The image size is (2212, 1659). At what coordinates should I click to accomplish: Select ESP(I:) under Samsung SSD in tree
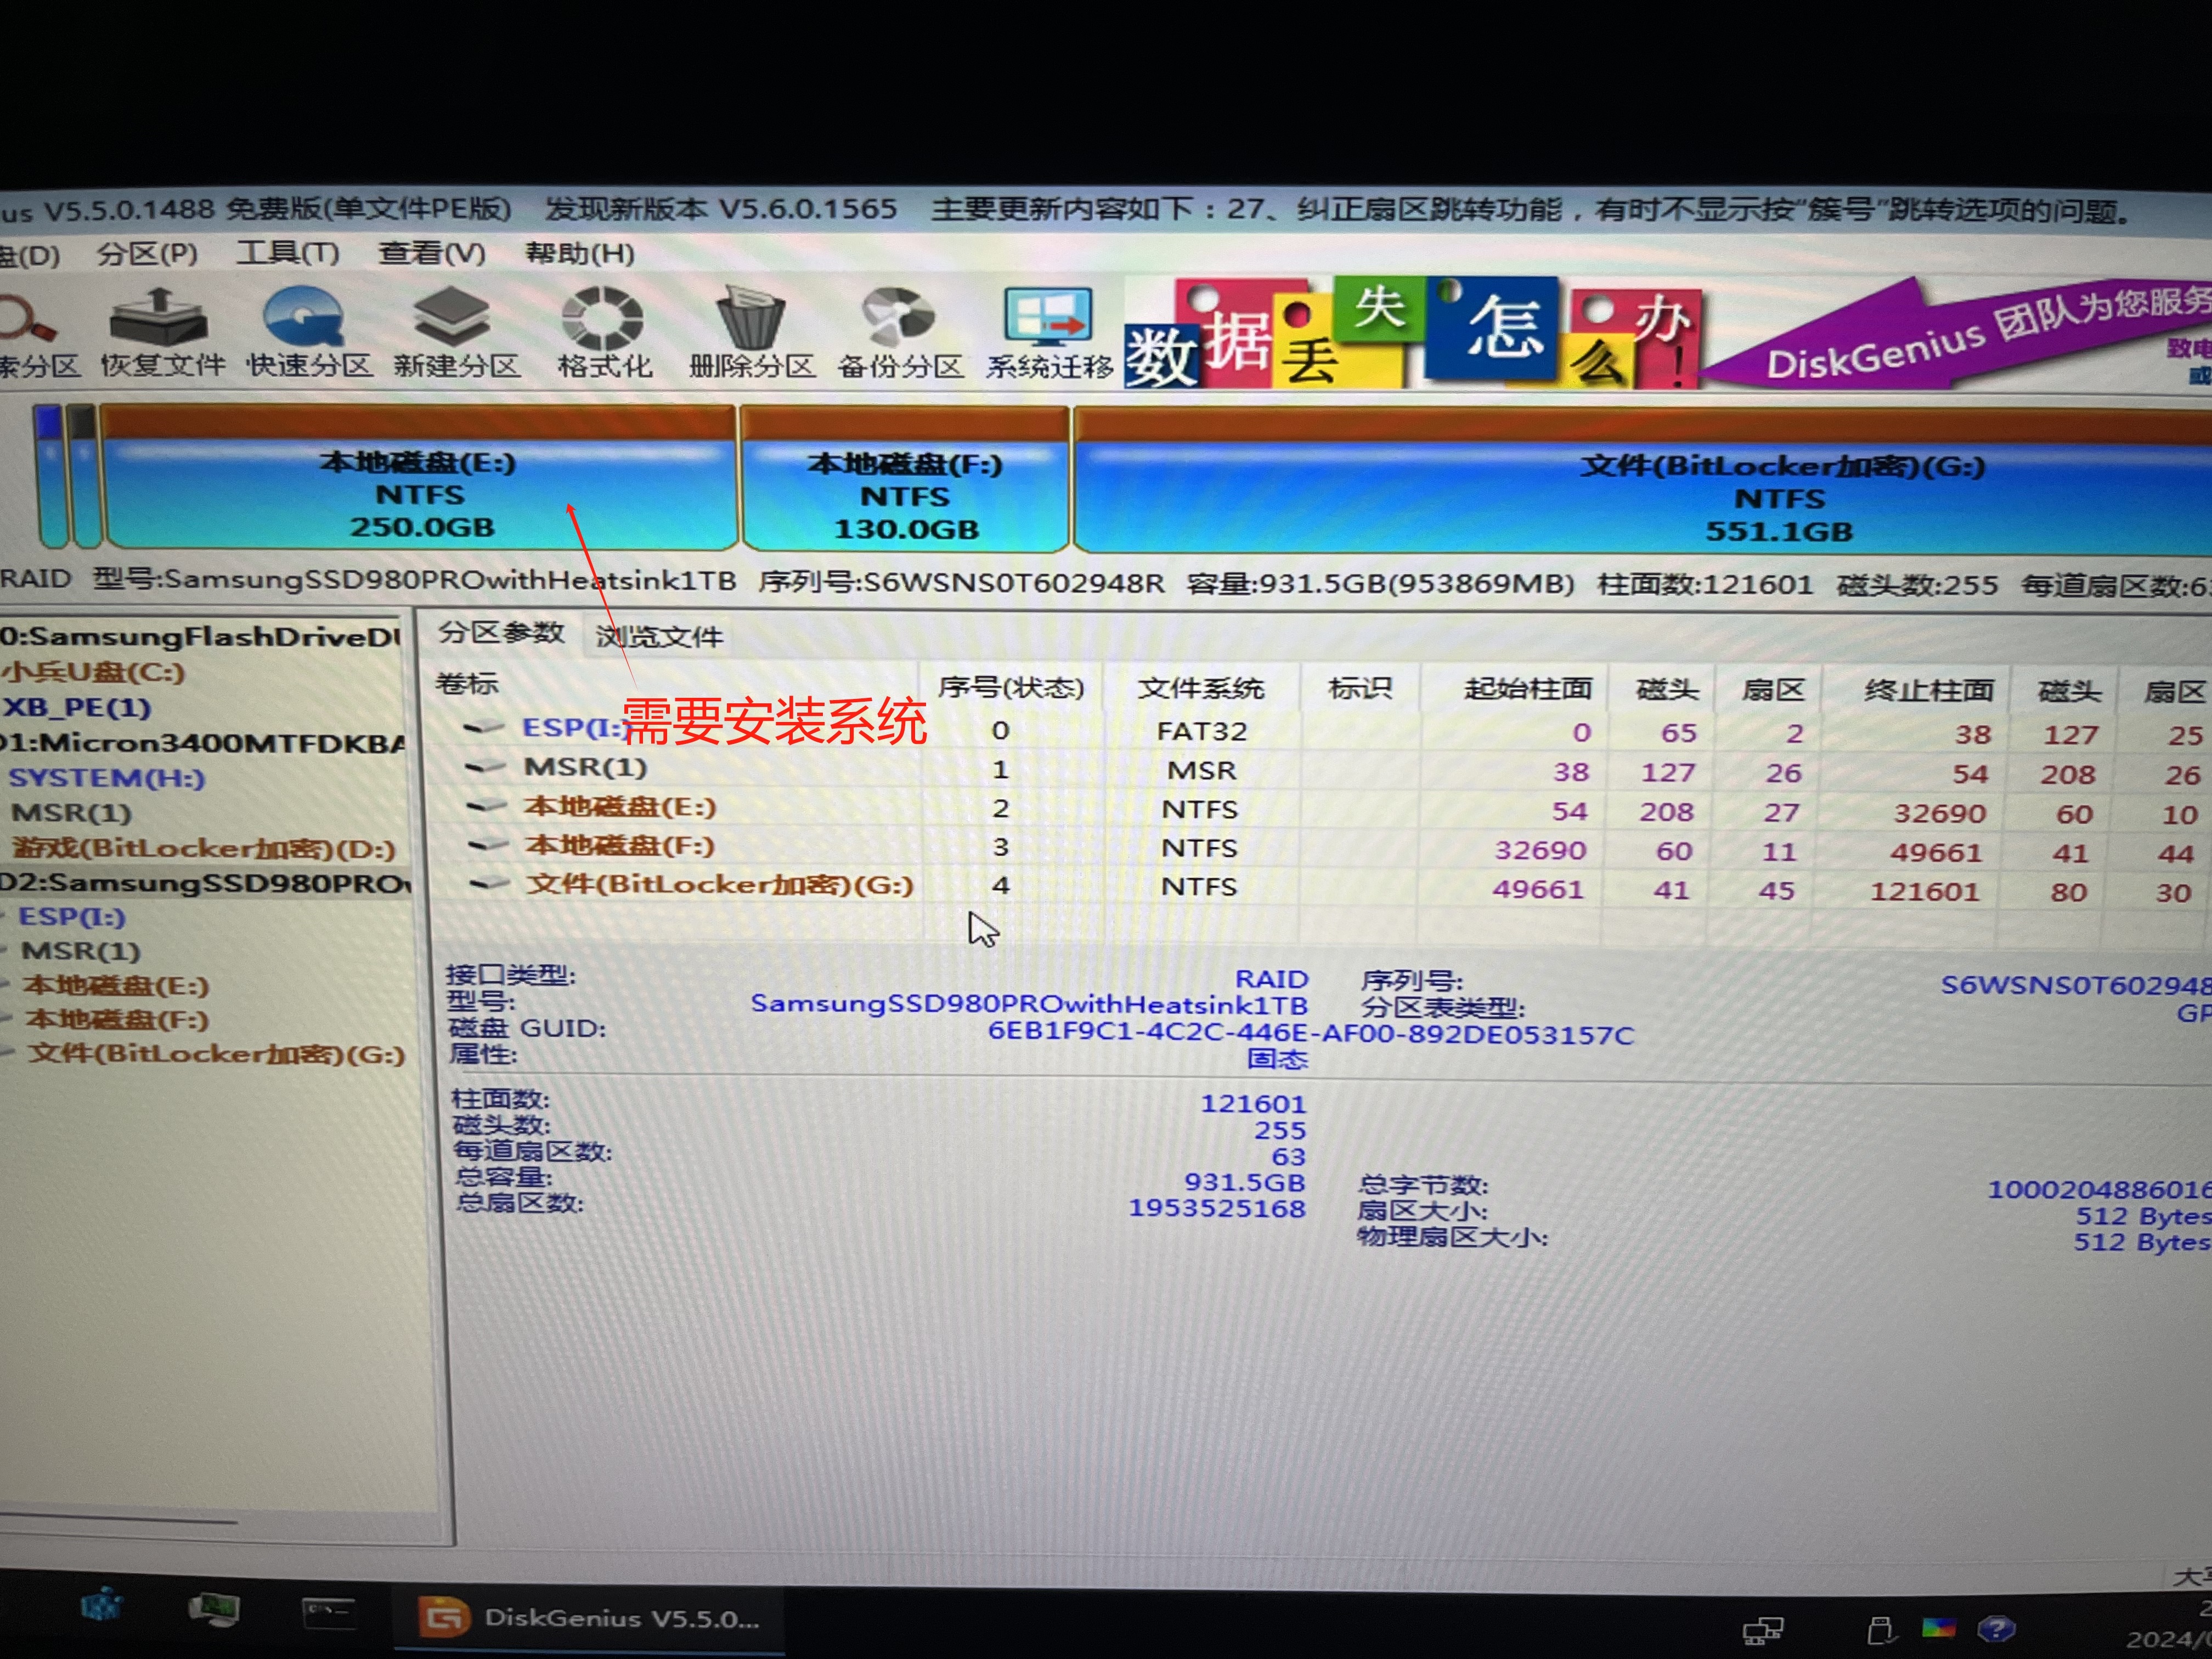point(71,917)
